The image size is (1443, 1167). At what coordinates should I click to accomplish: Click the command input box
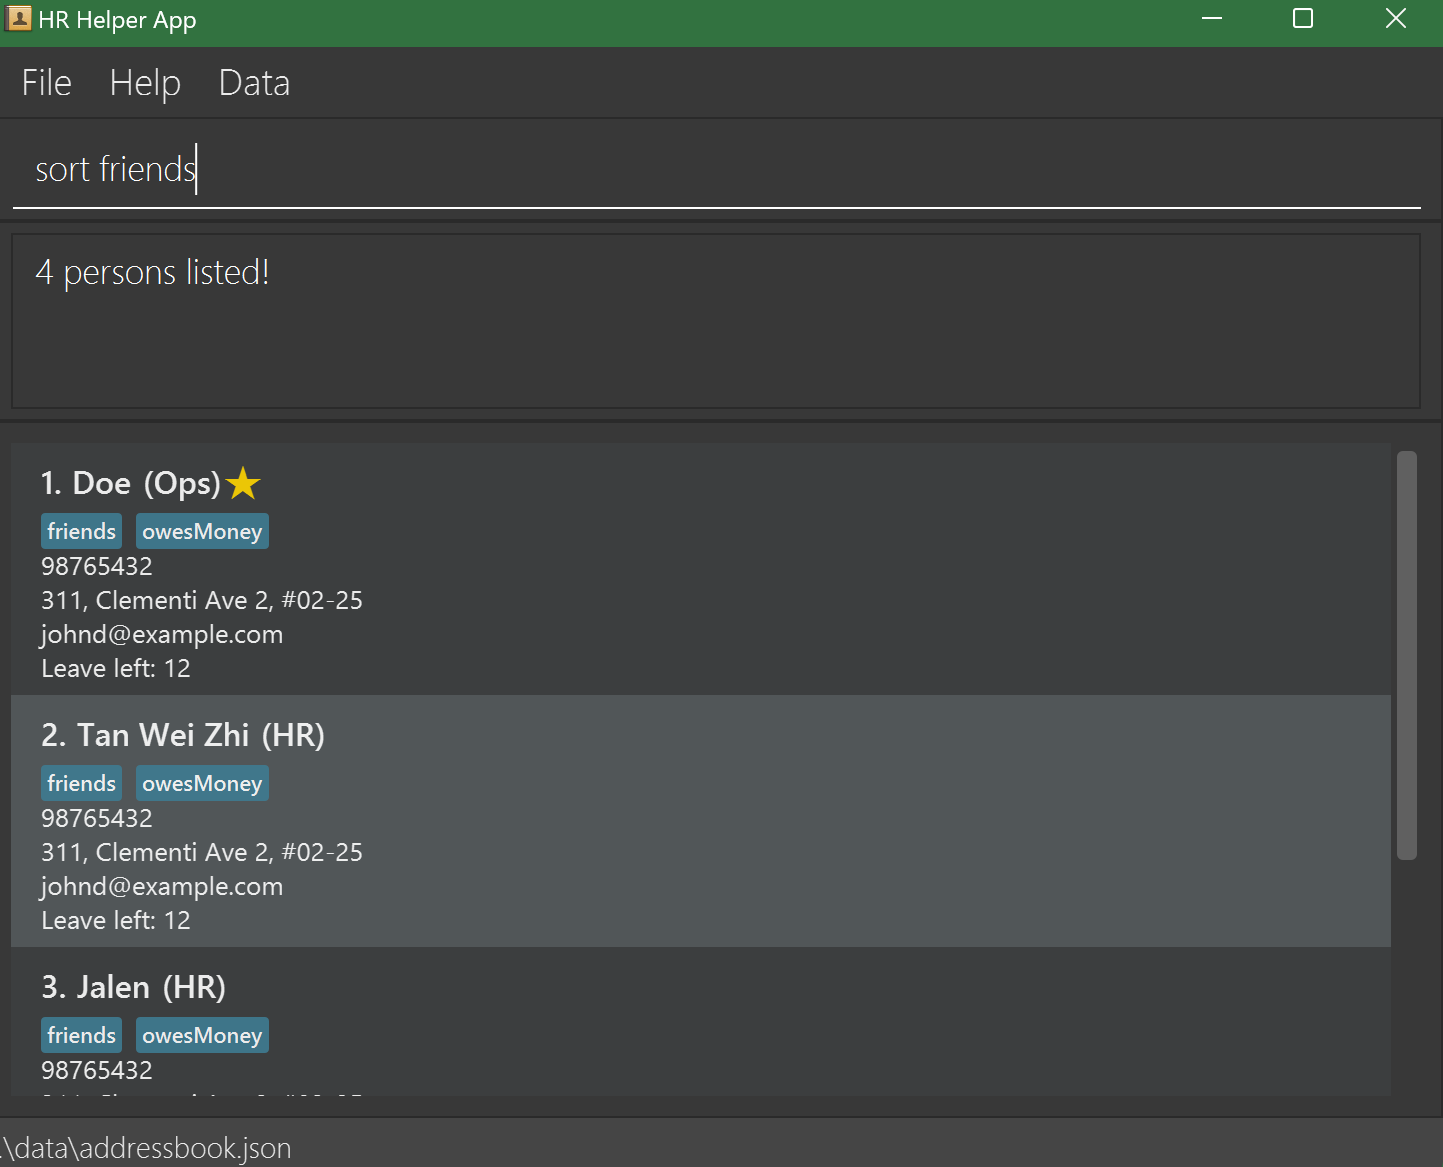point(716,169)
